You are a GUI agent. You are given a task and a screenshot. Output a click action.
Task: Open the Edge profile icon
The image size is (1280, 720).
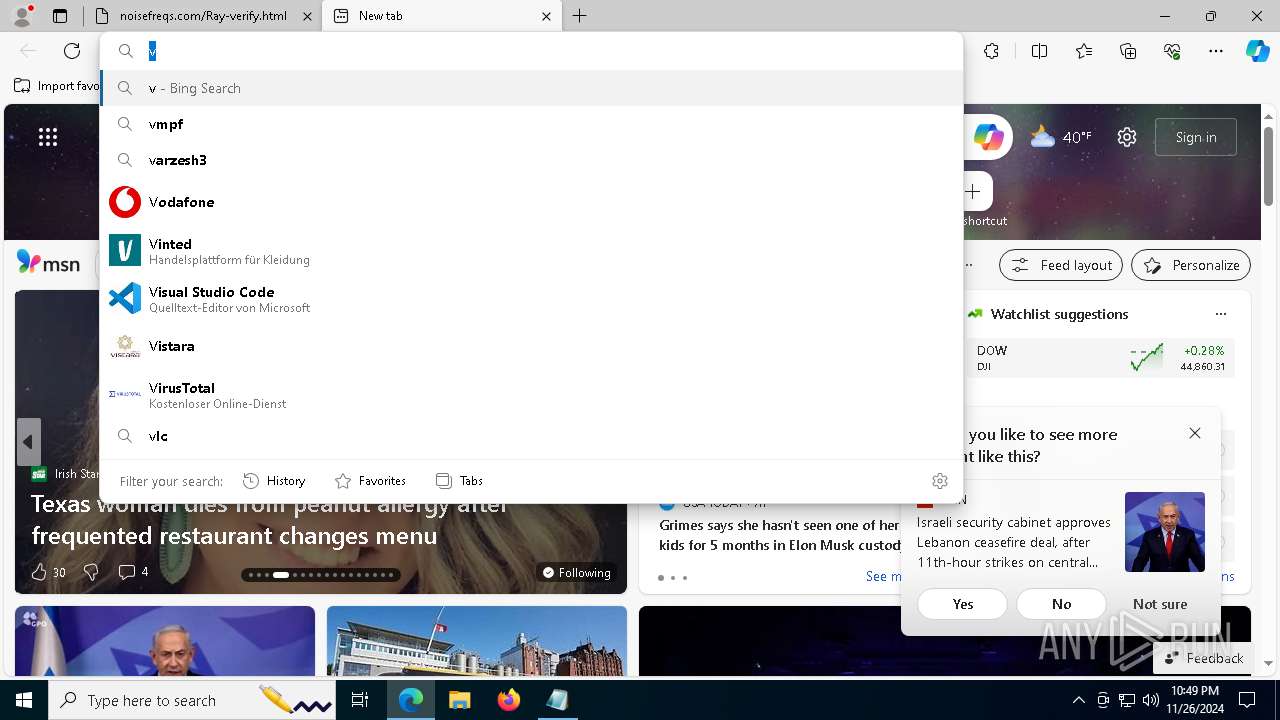click(22, 16)
